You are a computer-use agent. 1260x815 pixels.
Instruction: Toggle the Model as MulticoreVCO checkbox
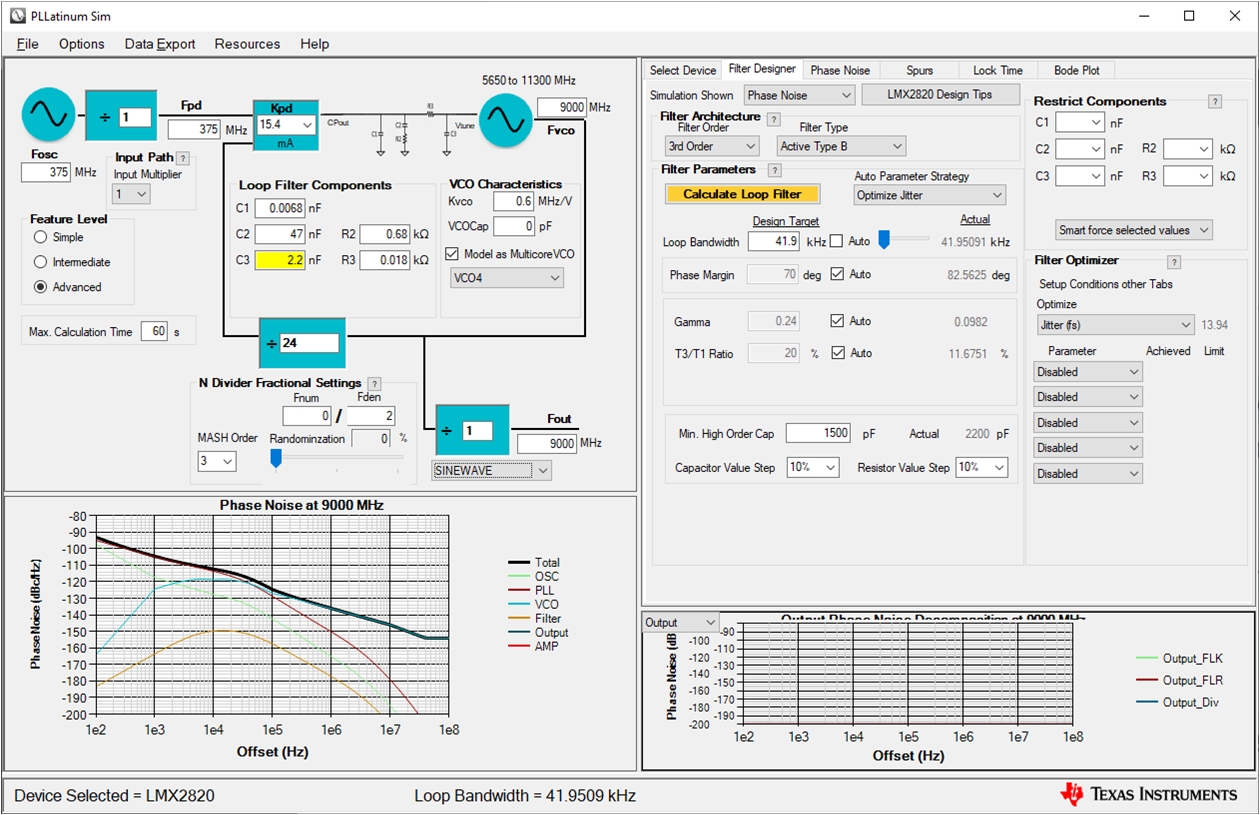click(x=452, y=254)
